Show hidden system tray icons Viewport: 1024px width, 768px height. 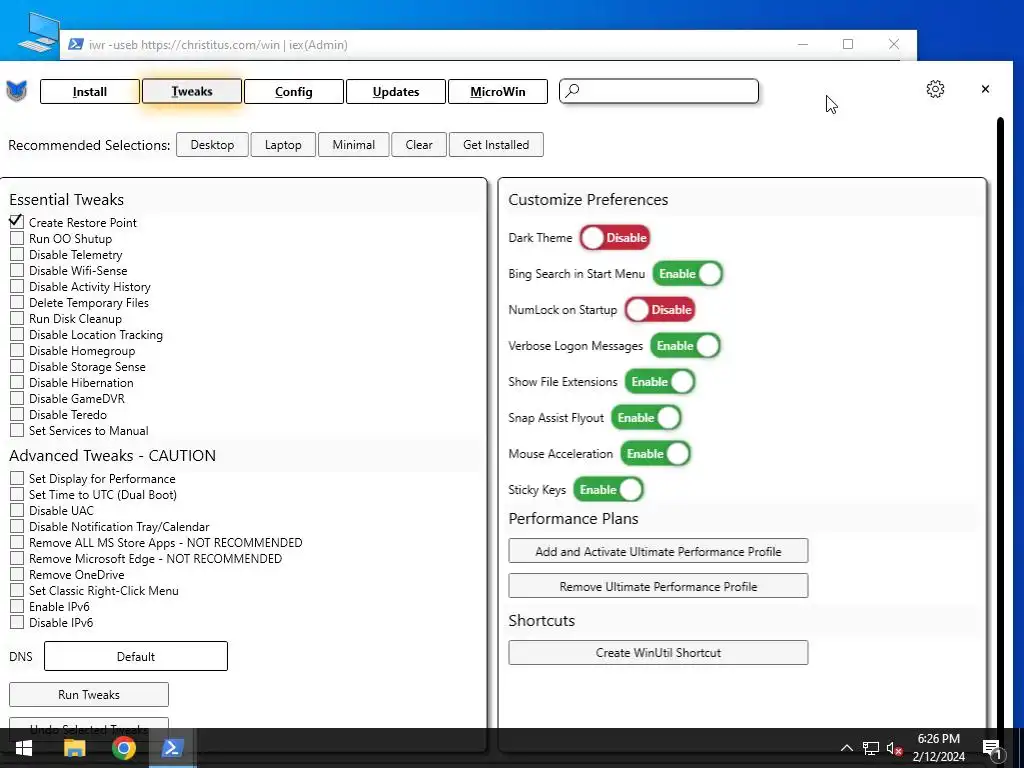846,748
